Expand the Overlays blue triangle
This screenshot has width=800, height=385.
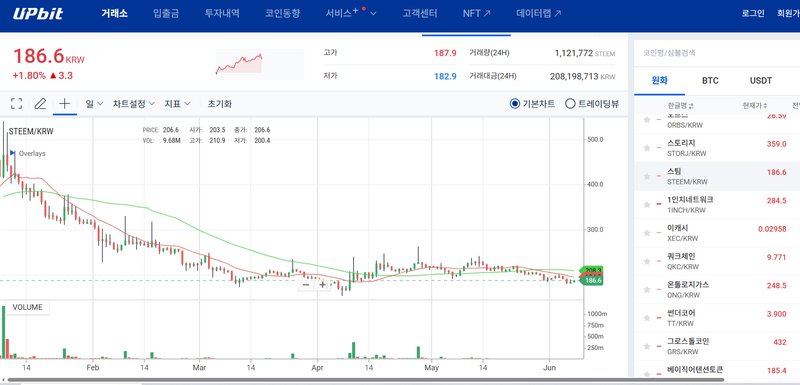point(12,153)
